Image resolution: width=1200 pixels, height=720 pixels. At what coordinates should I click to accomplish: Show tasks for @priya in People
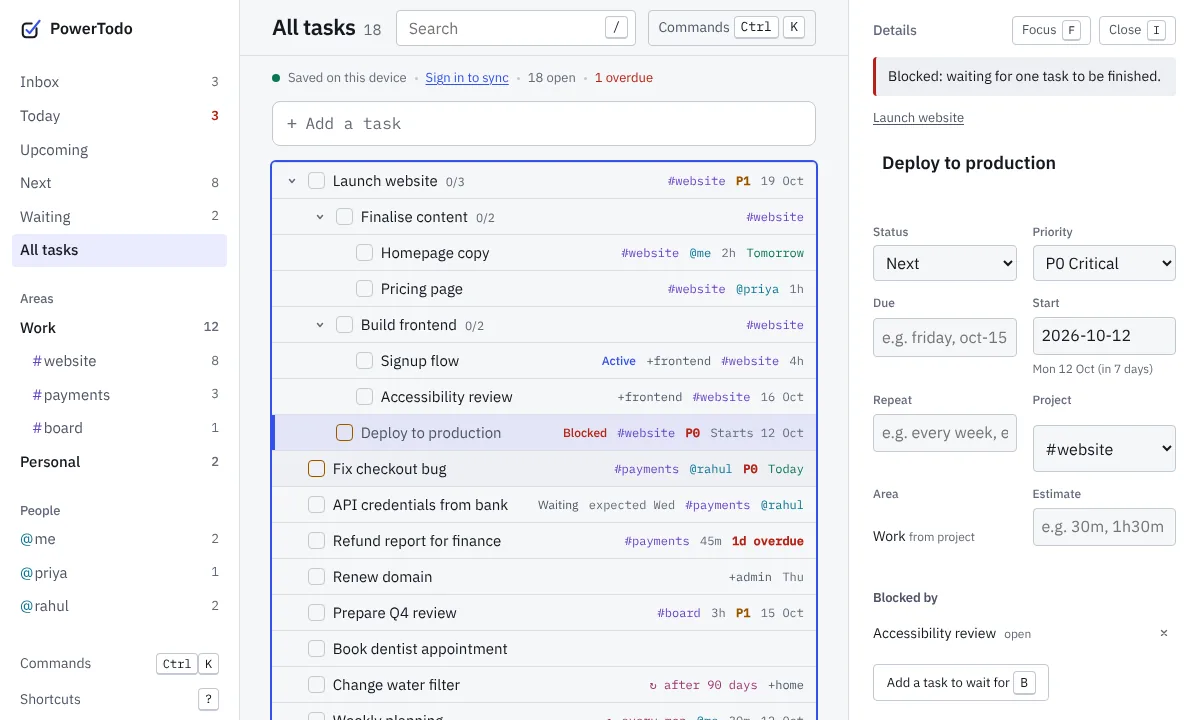(120, 573)
